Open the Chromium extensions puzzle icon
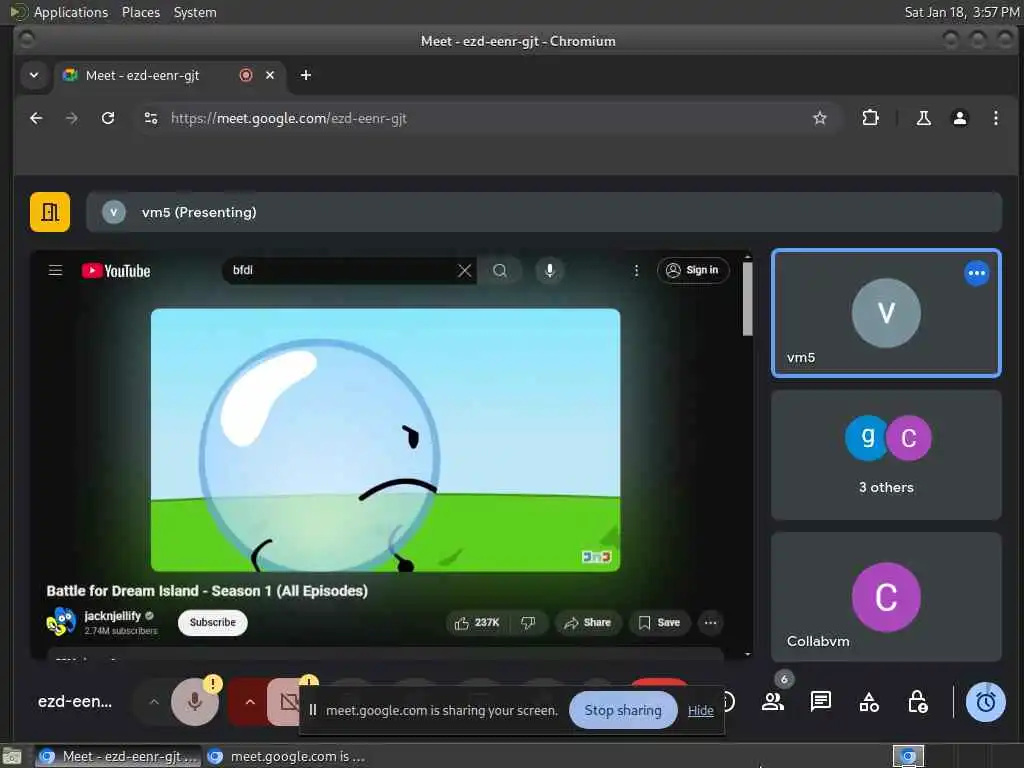 (870, 118)
